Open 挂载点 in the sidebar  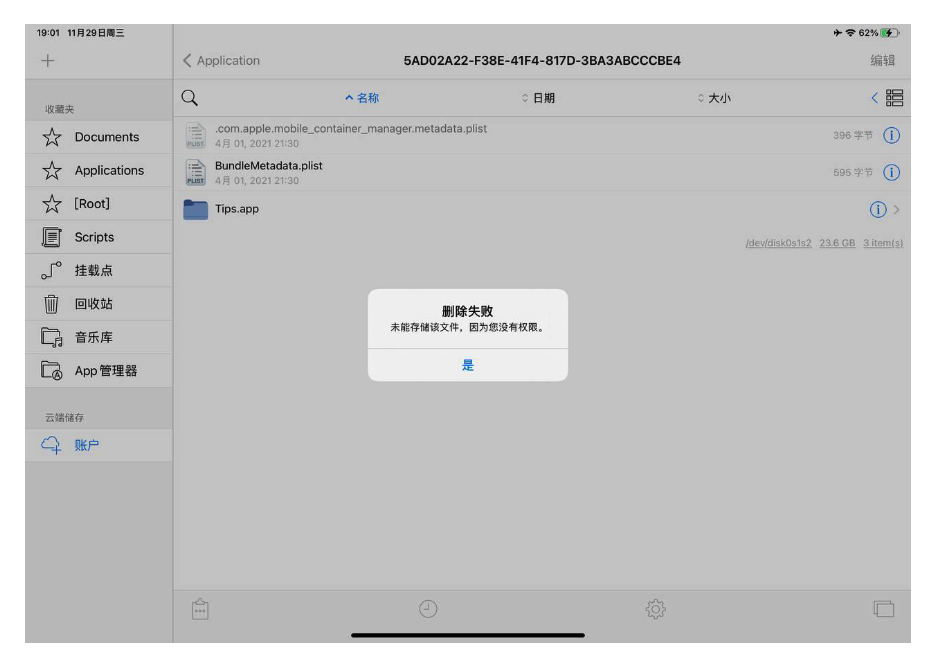coord(94,271)
